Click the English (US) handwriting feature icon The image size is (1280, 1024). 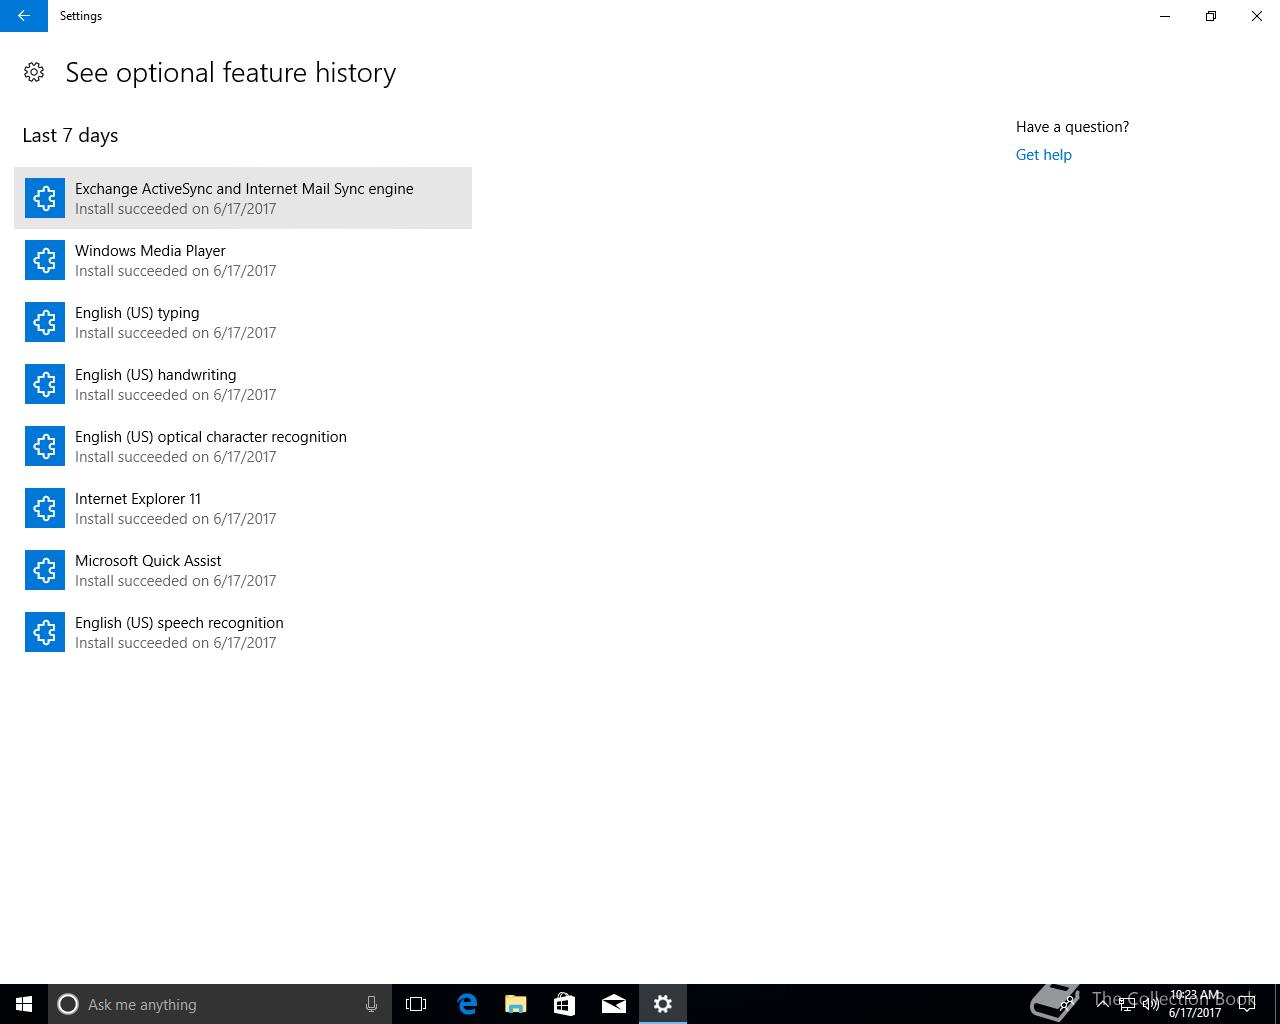pyautogui.click(x=45, y=384)
